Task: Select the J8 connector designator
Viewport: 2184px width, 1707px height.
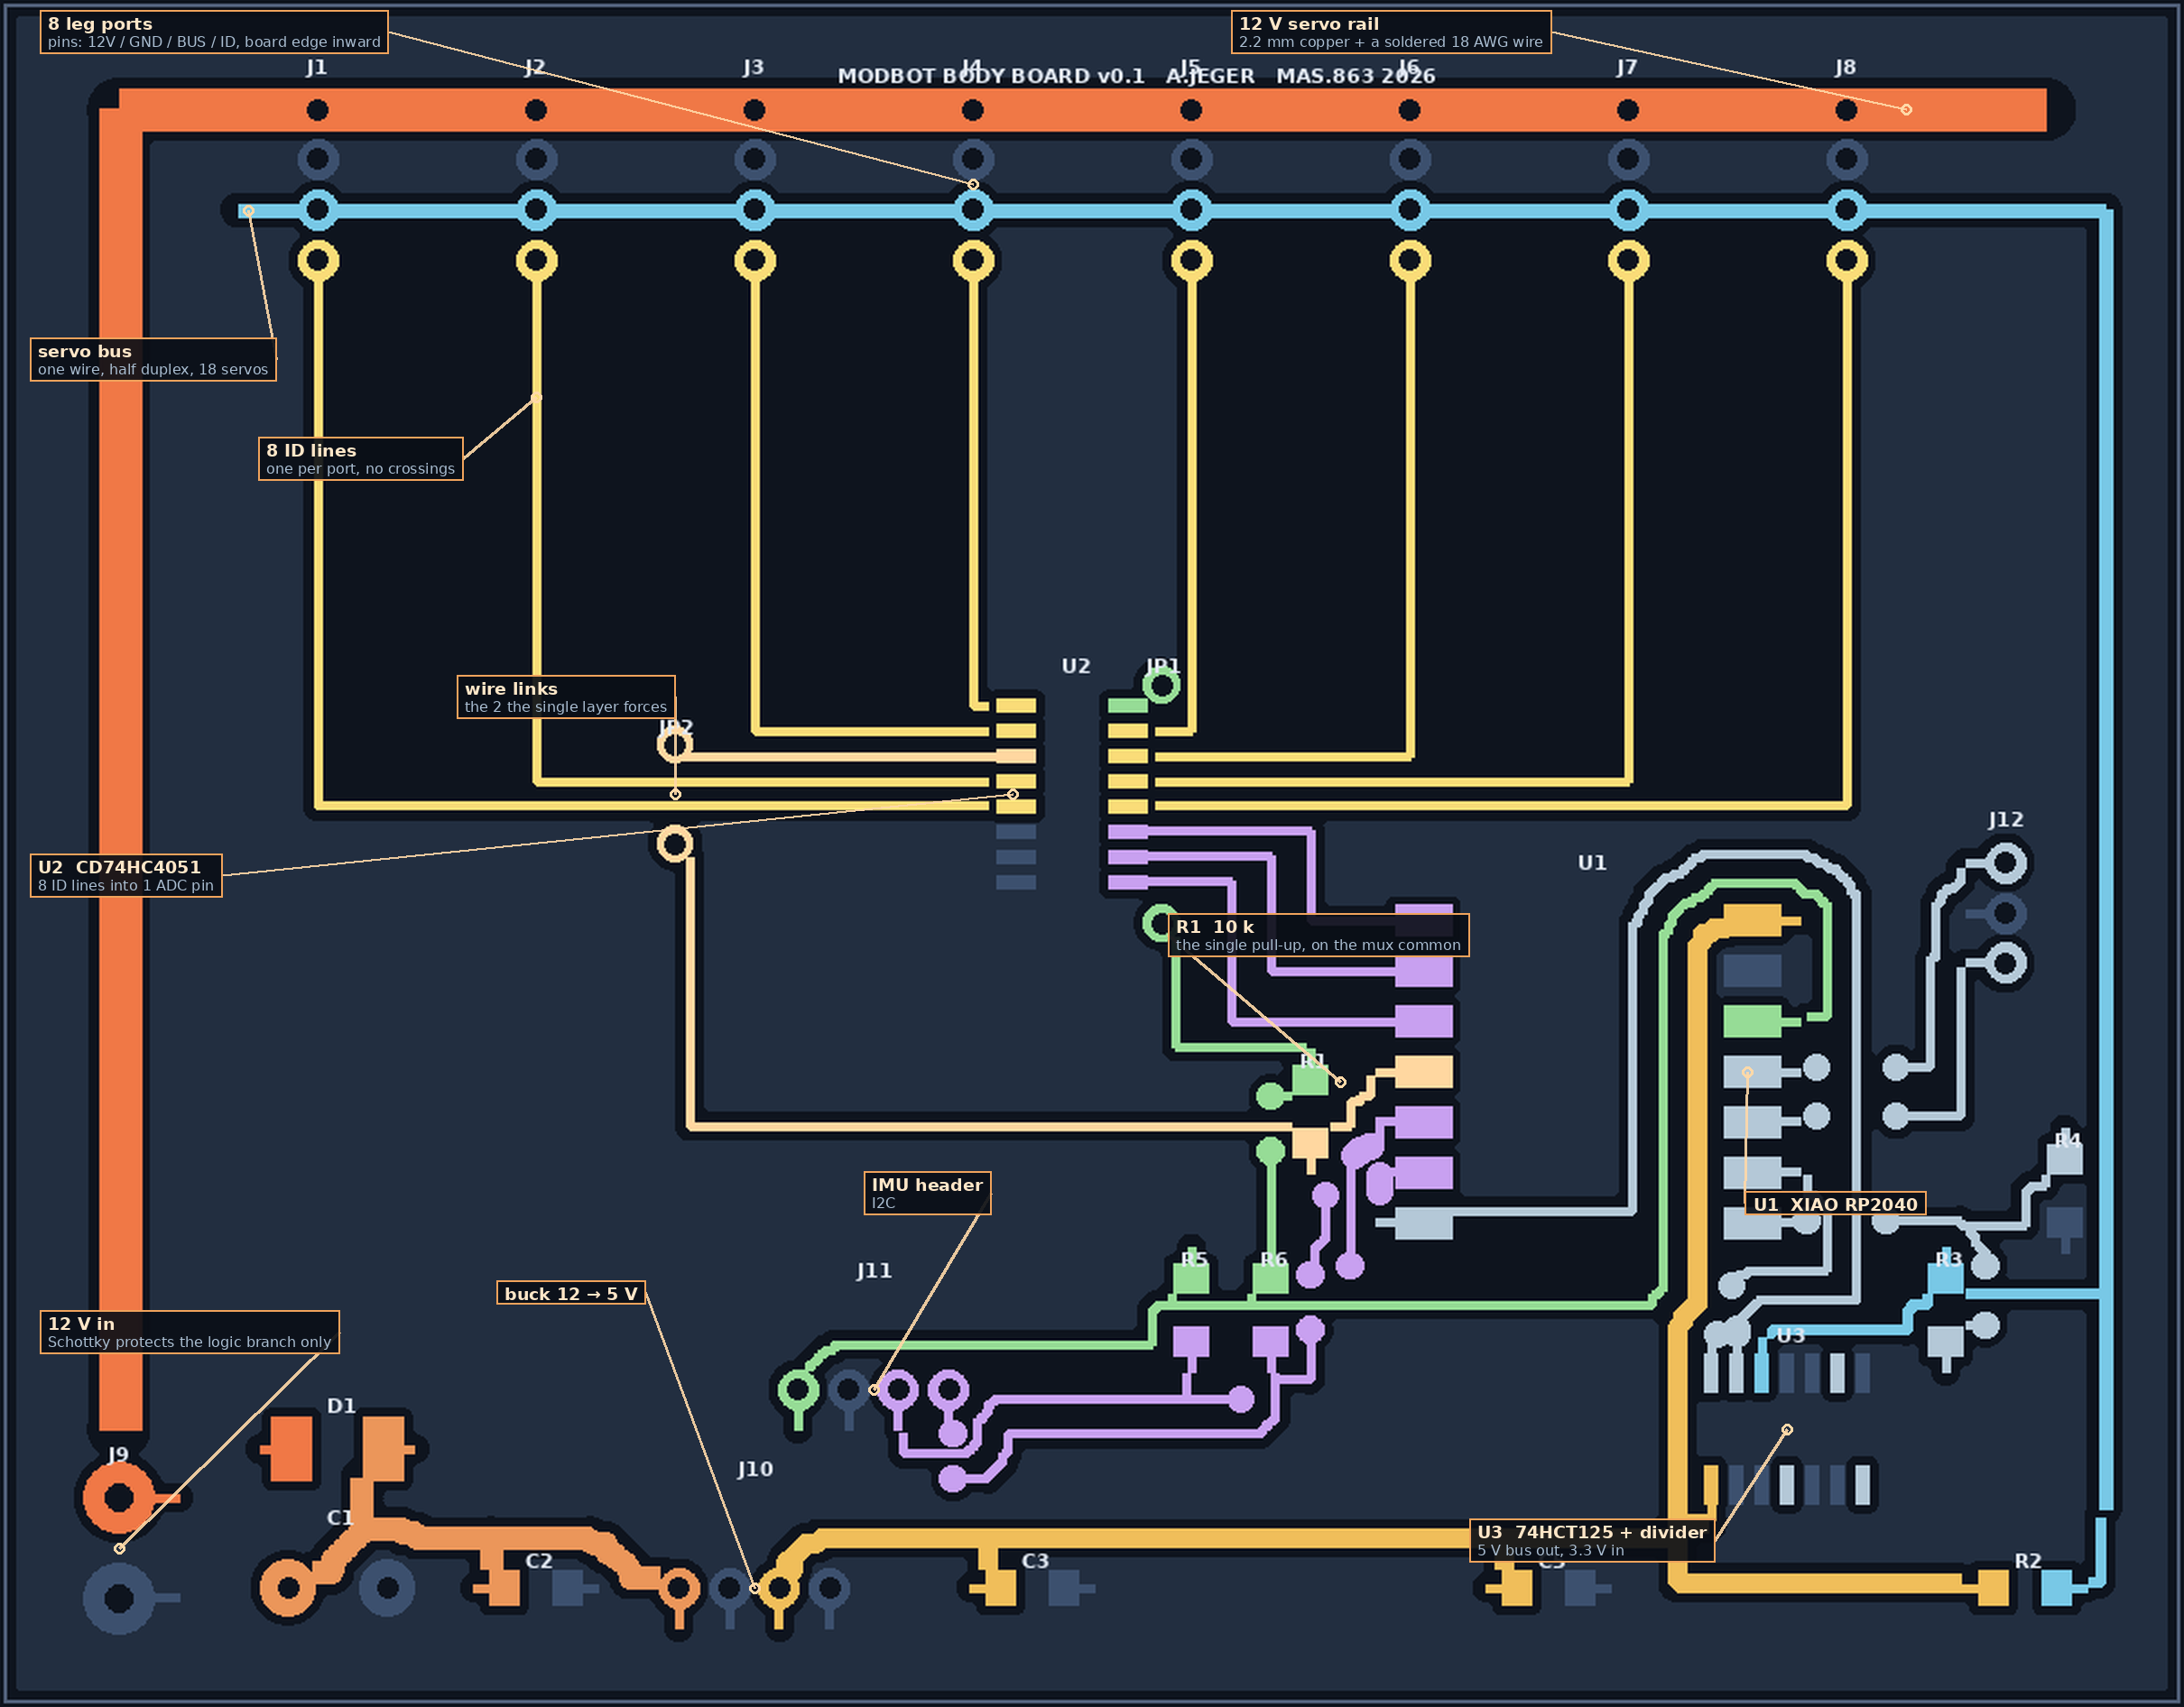Action: 1845,67
